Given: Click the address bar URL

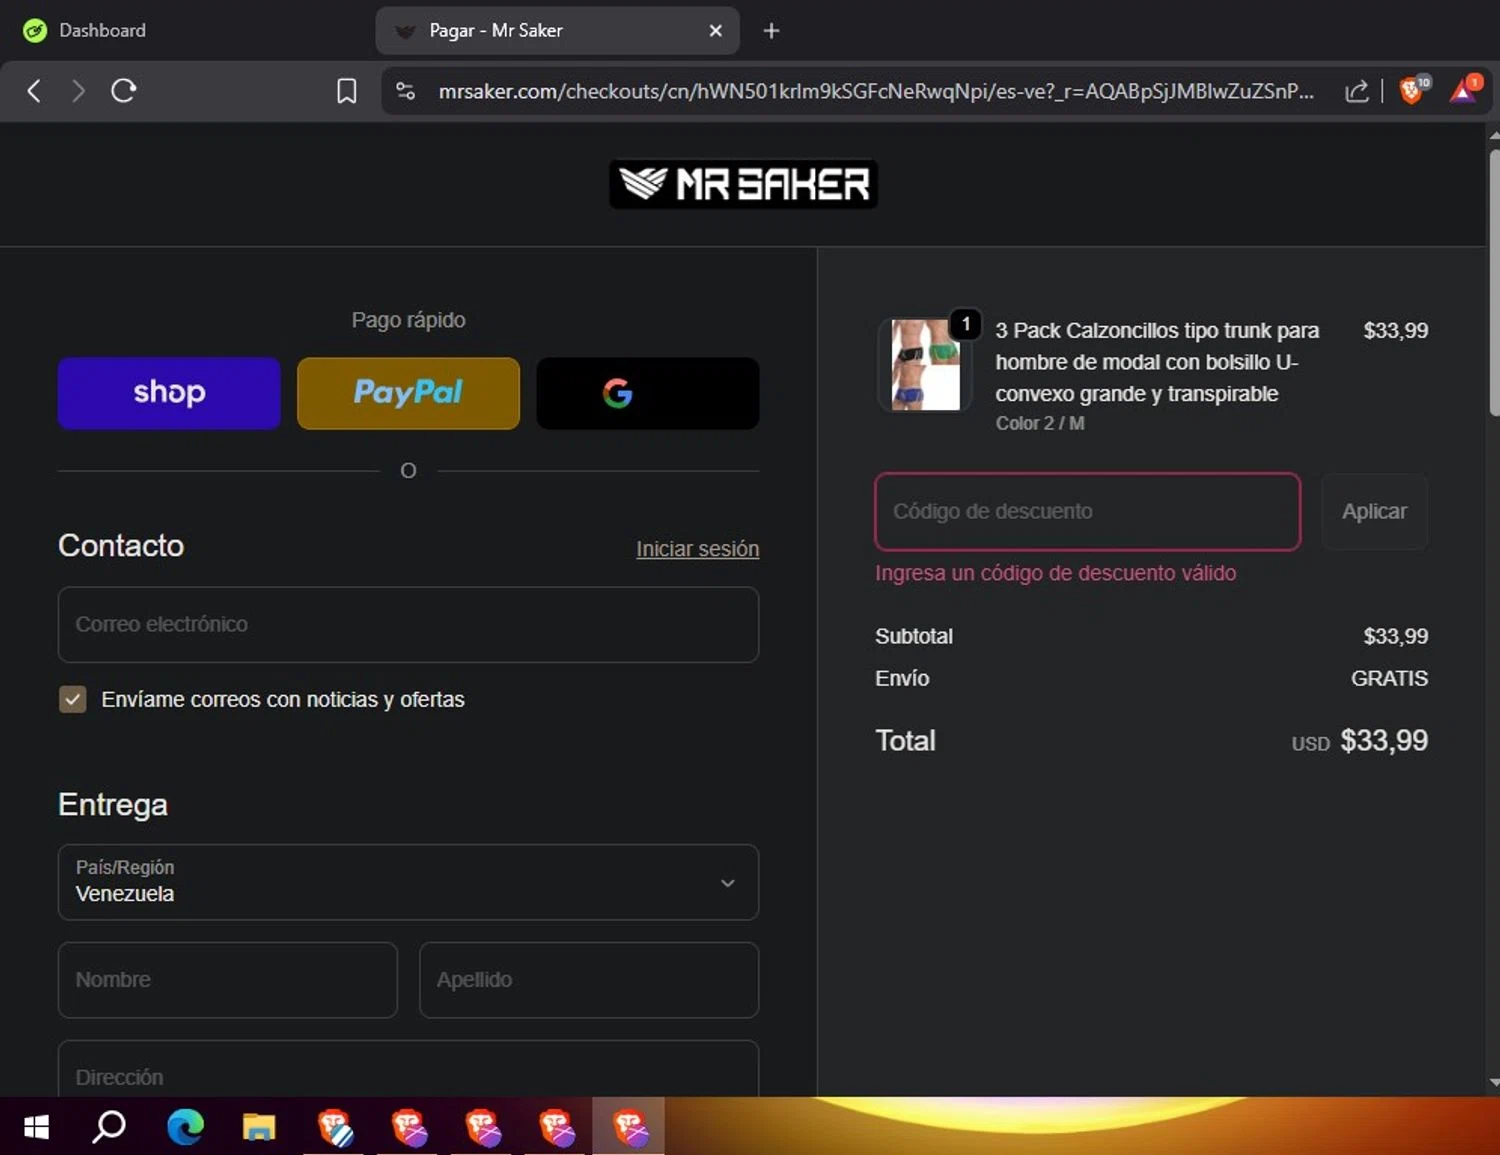Looking at the screenshot, I should [x=875, y=91].
